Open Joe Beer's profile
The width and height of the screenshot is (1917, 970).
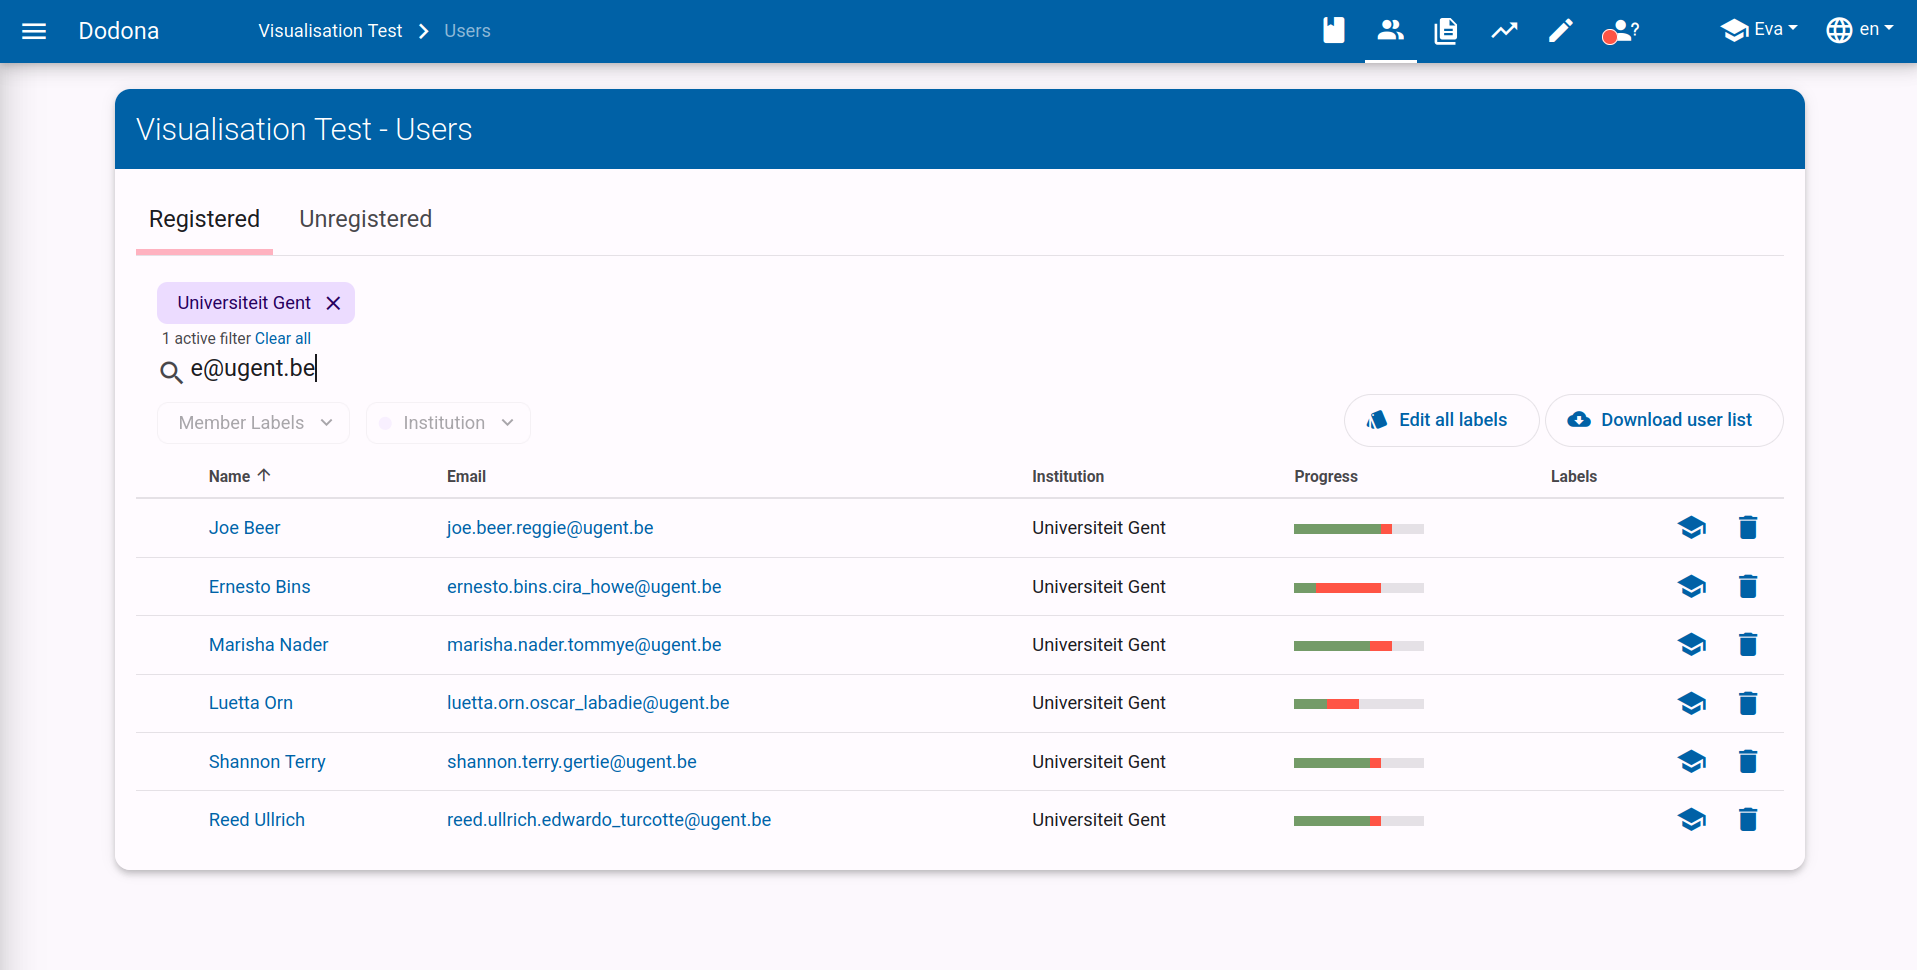click(244, 528)
